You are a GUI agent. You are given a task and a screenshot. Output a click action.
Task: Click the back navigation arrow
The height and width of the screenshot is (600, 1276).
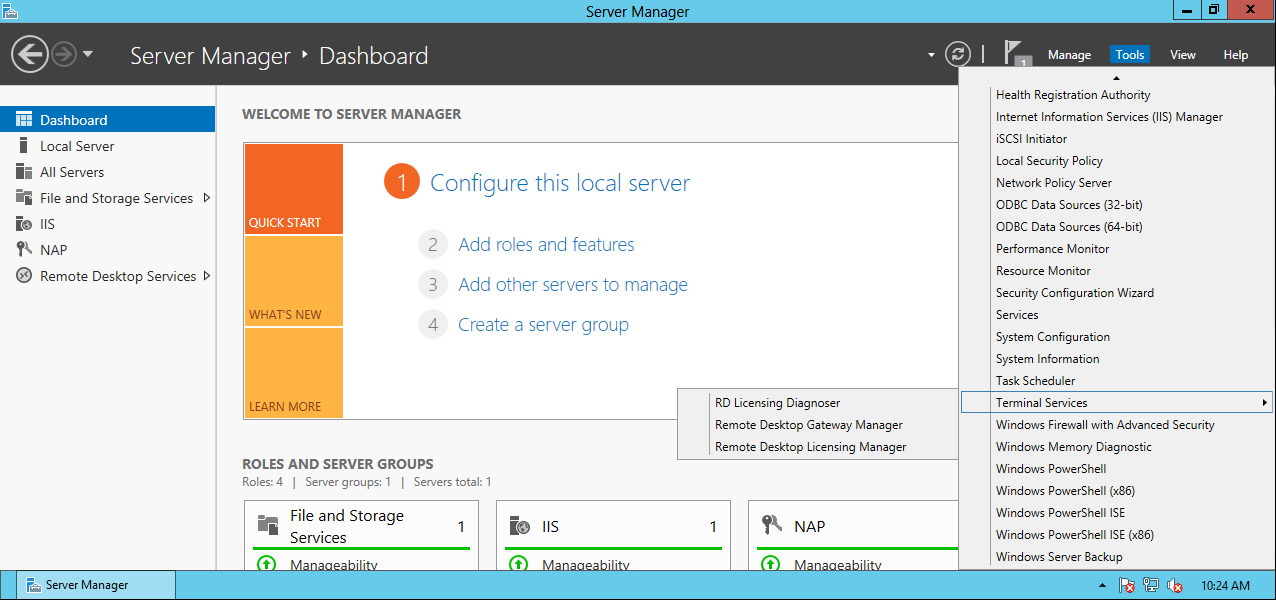(29, 52)
